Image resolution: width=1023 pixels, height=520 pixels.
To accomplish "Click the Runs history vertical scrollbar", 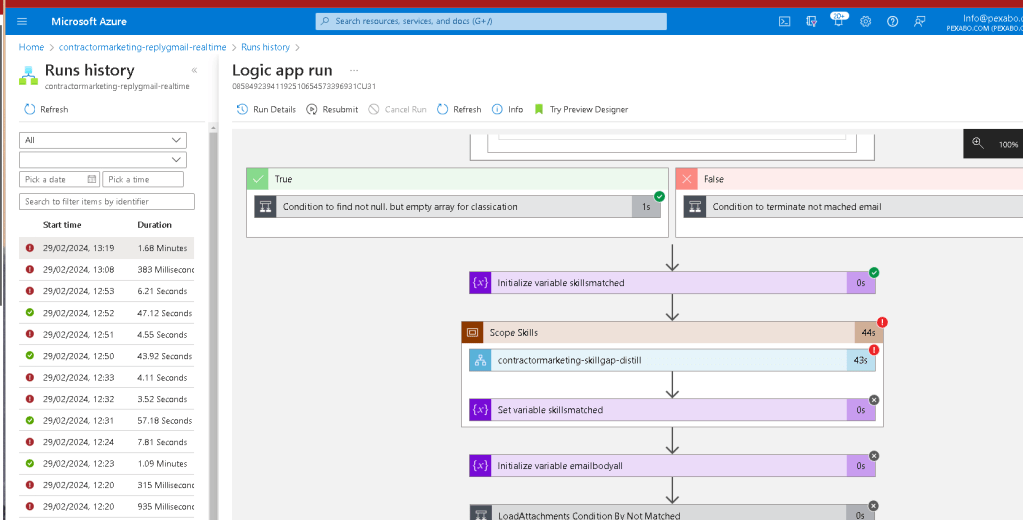I will click(213, 323).
